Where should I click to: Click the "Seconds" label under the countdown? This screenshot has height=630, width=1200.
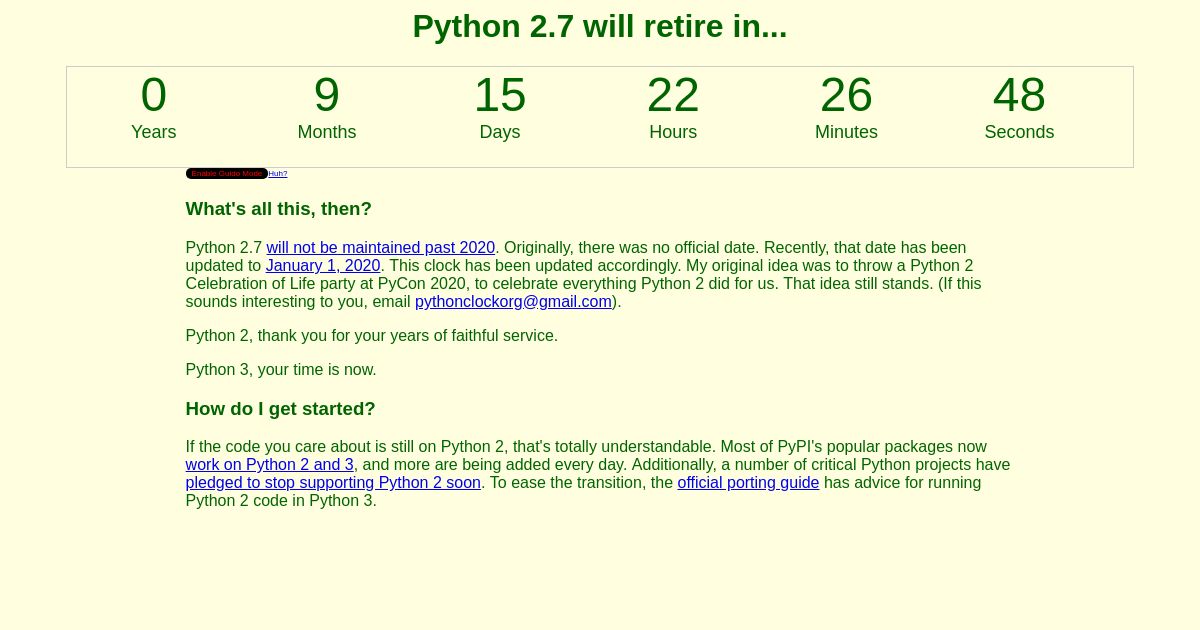coord(1019,132)
